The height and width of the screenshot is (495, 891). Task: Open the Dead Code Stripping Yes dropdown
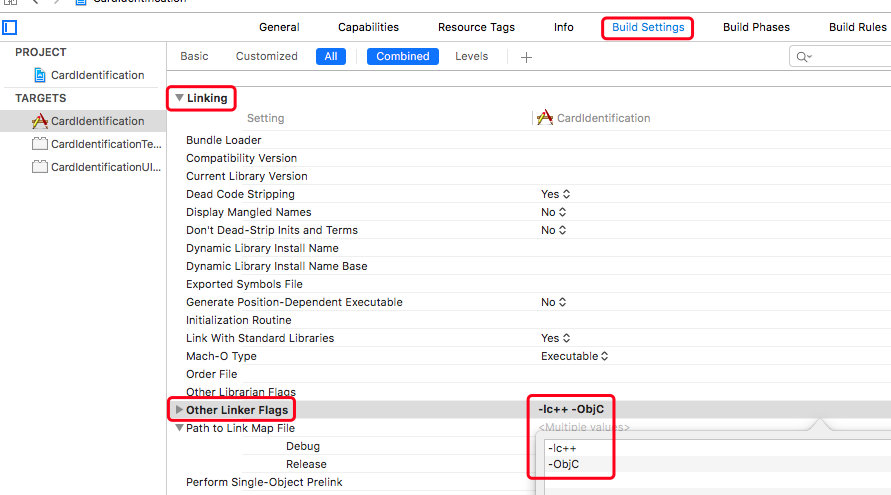pyautogui.click(x=555, y=194)
